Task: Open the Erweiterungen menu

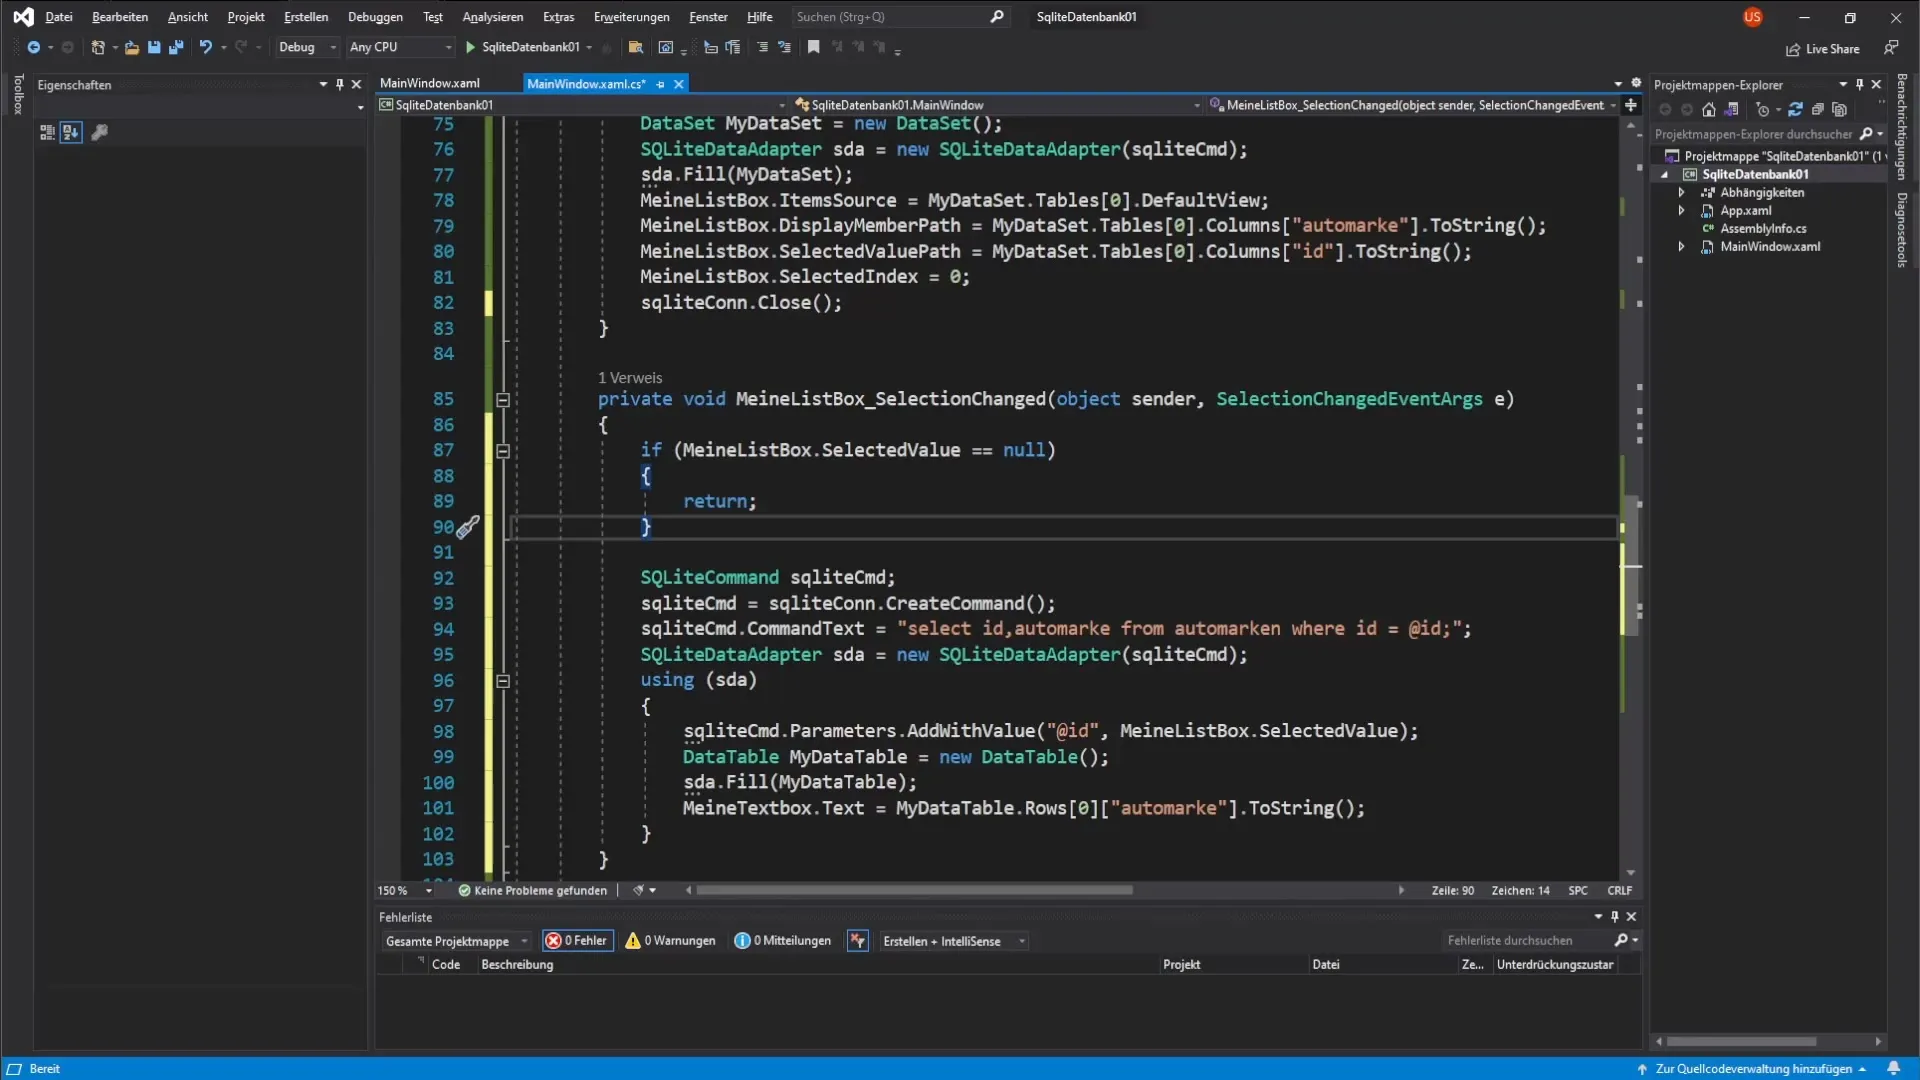Action: point(631,17)
